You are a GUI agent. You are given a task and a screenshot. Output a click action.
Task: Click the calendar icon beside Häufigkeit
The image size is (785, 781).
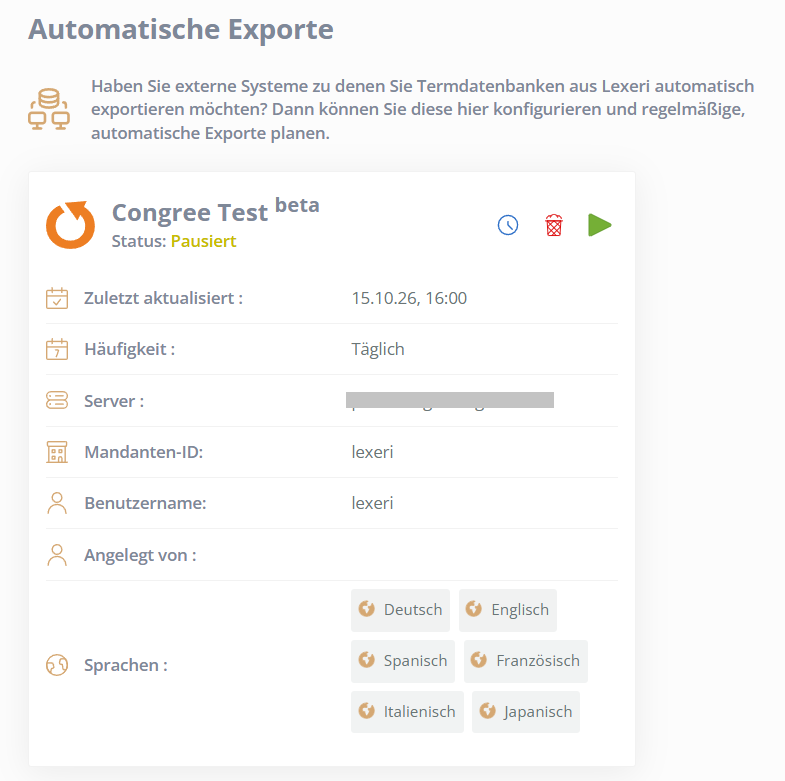tap(57, 349)
